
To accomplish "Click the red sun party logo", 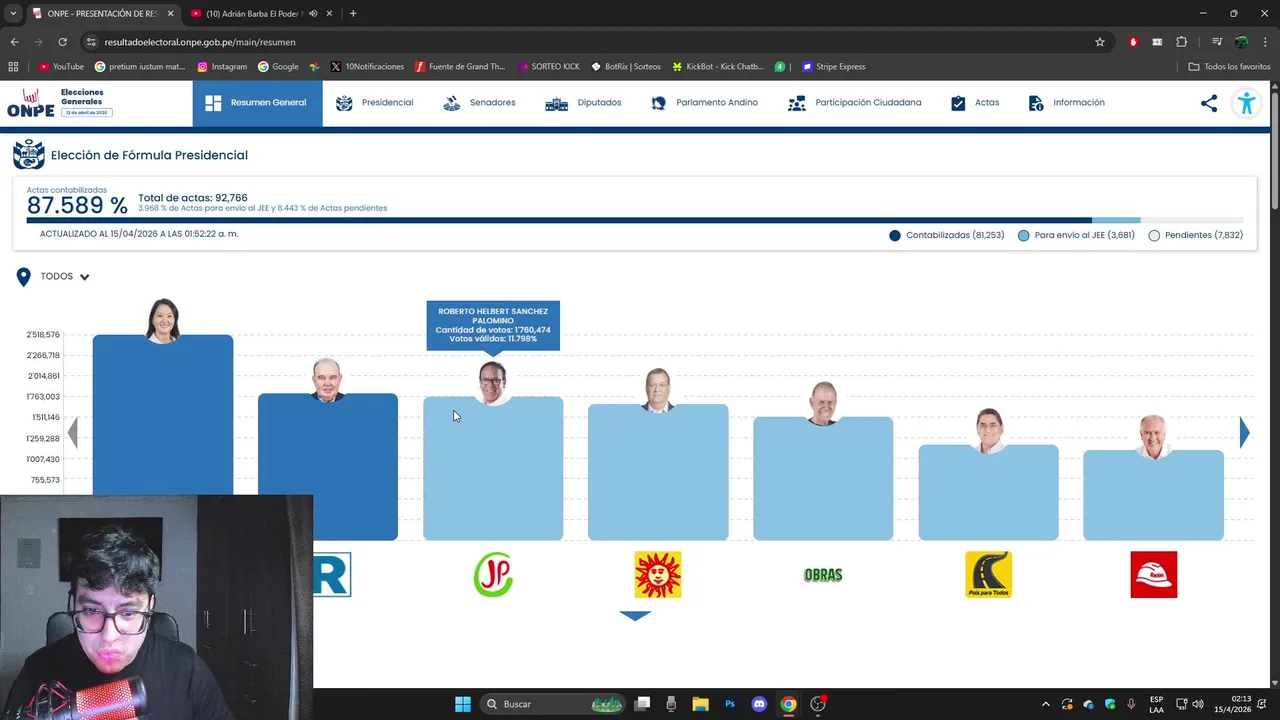I will (658, 575).
